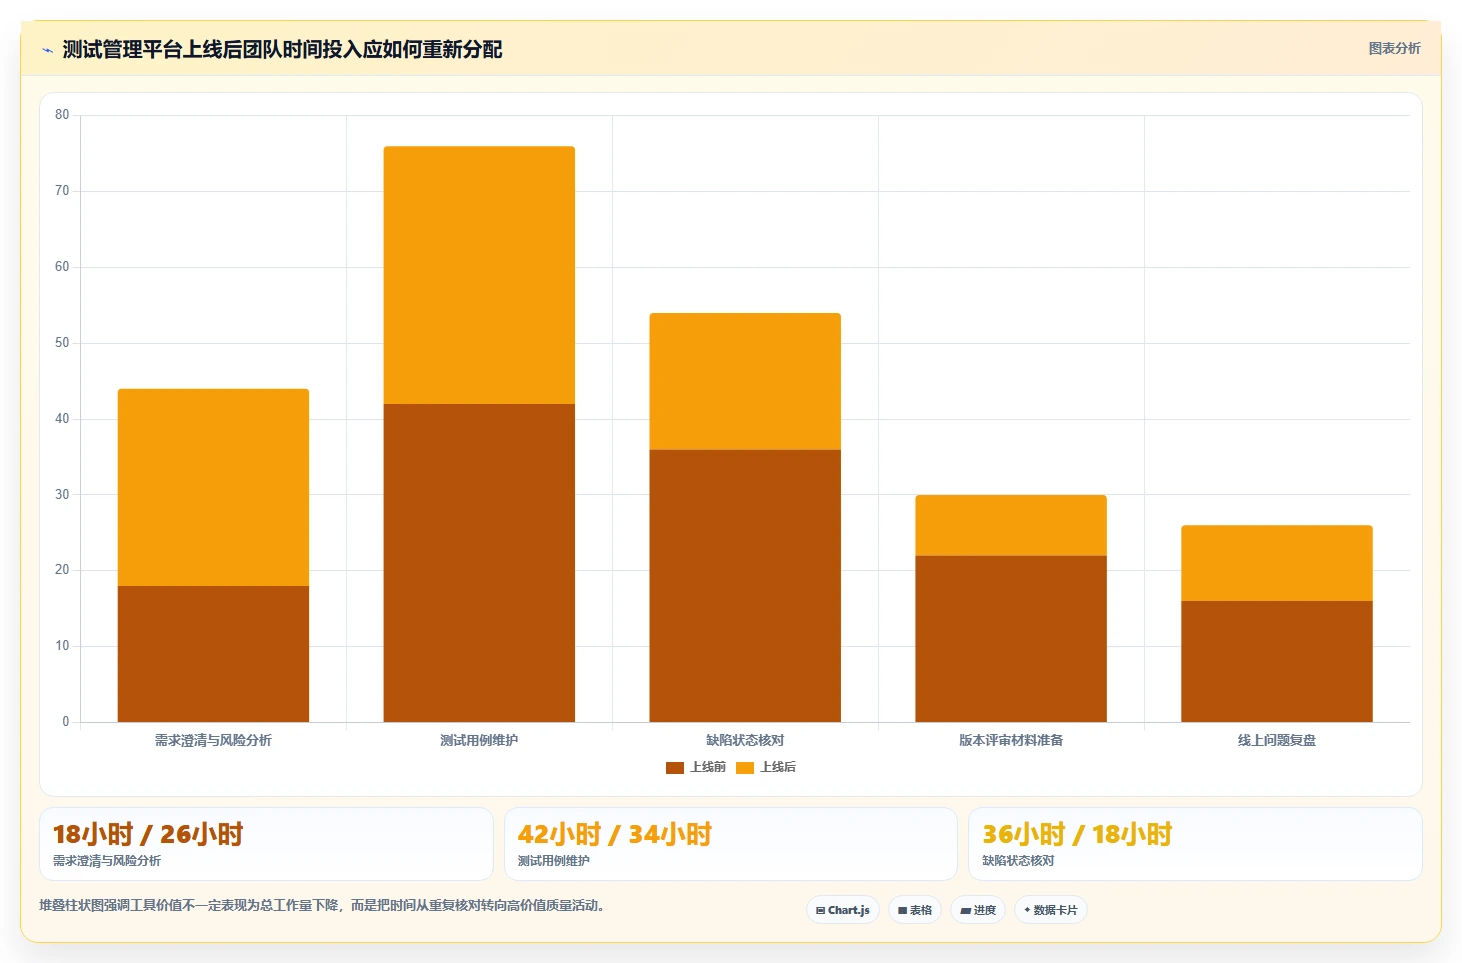This screenshot has width=1462, height=963.
Task: Click the orange 上线后 segment of the 缺陷状态核对 bar
Action: (x=745, y=381)
